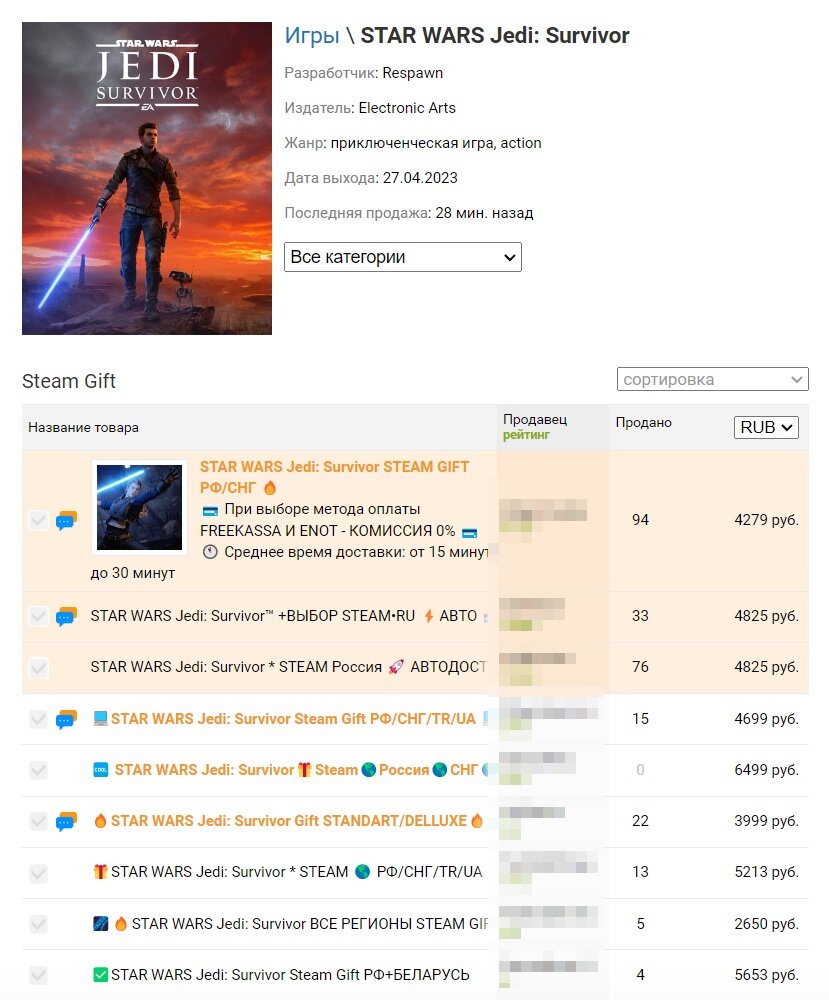Viewport: 829px width, 1000px height.
Task: Click fire icon after РФ/СНГ in the first offer
Action: pyautogui.click(x=270, y=488)
